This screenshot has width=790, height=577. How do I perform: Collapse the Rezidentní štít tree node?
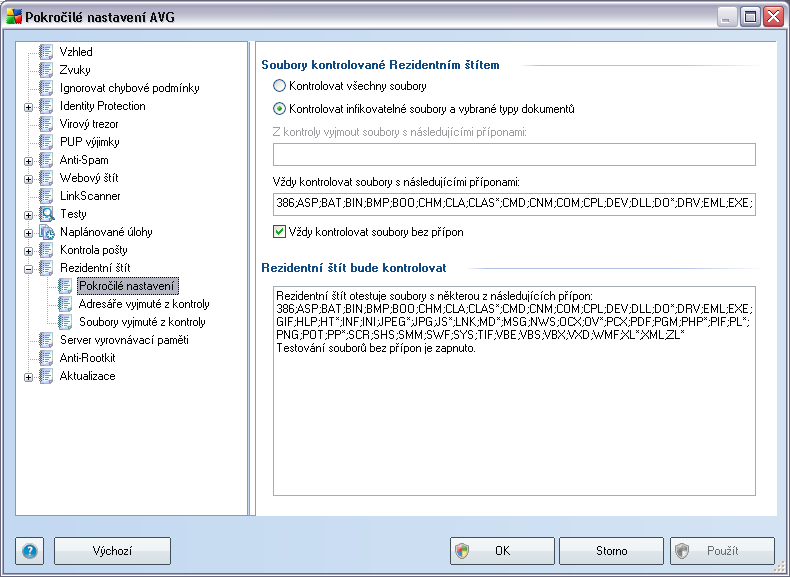point(28,269)
